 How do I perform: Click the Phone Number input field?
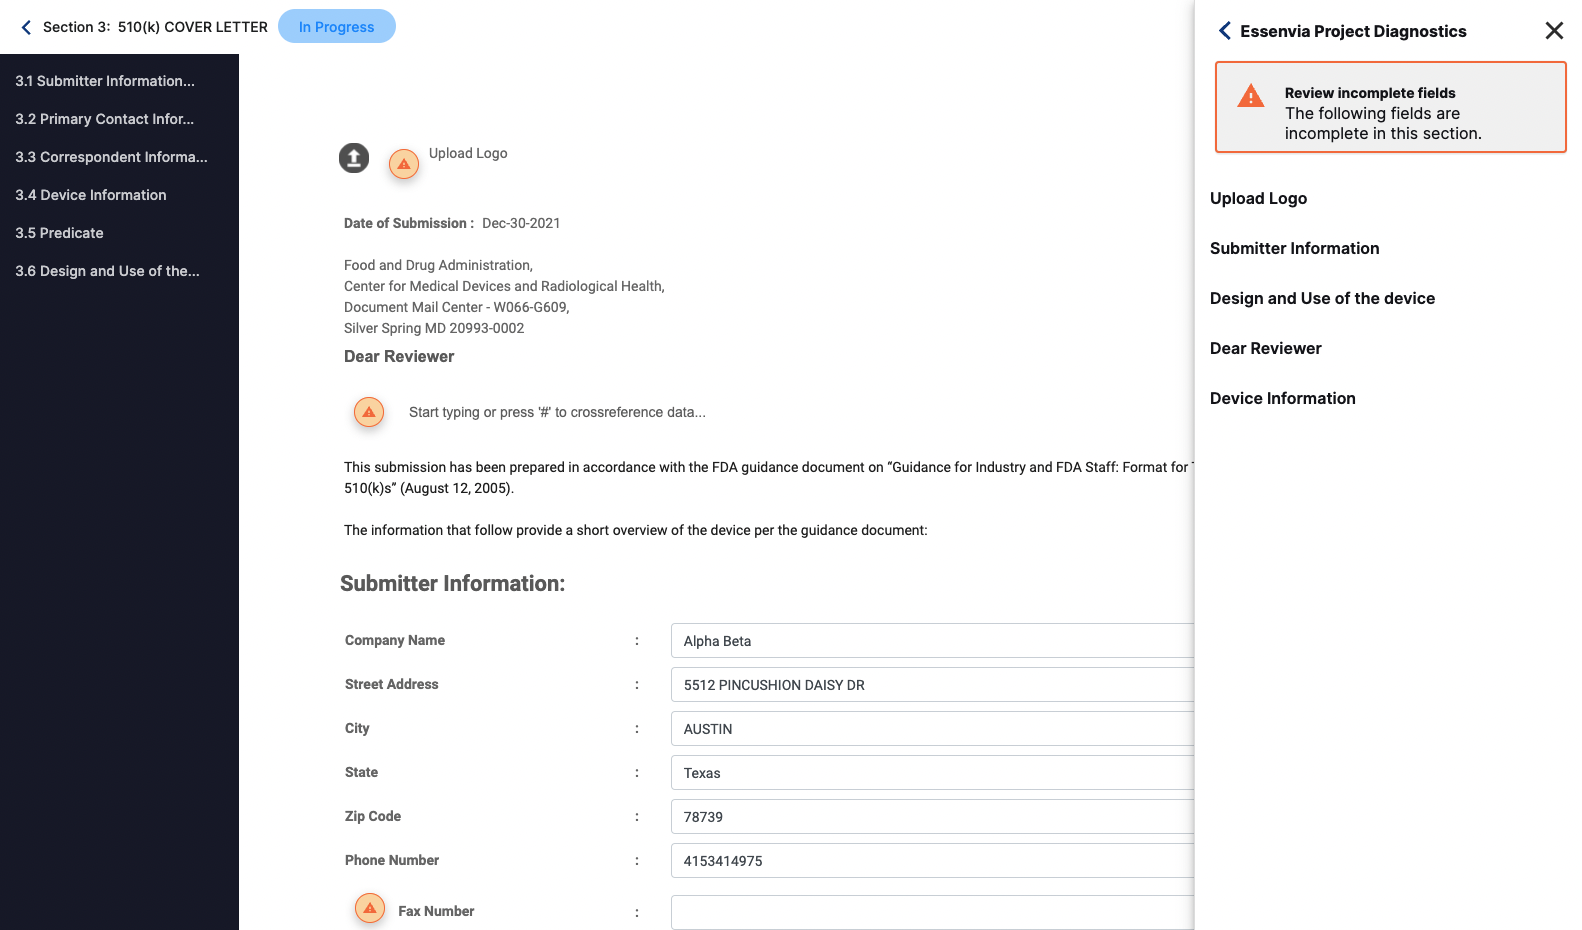click(x=932, y=861)
